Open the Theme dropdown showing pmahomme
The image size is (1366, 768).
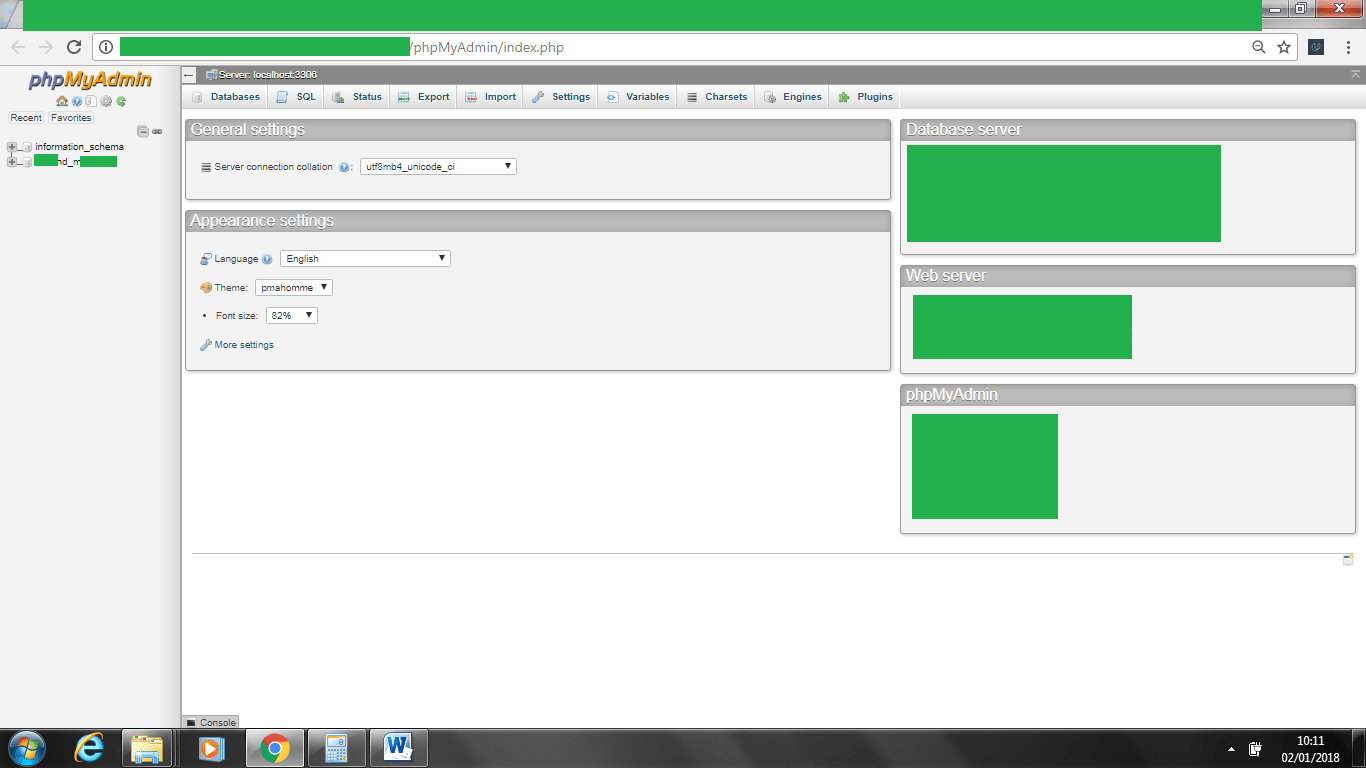[294, 288]
